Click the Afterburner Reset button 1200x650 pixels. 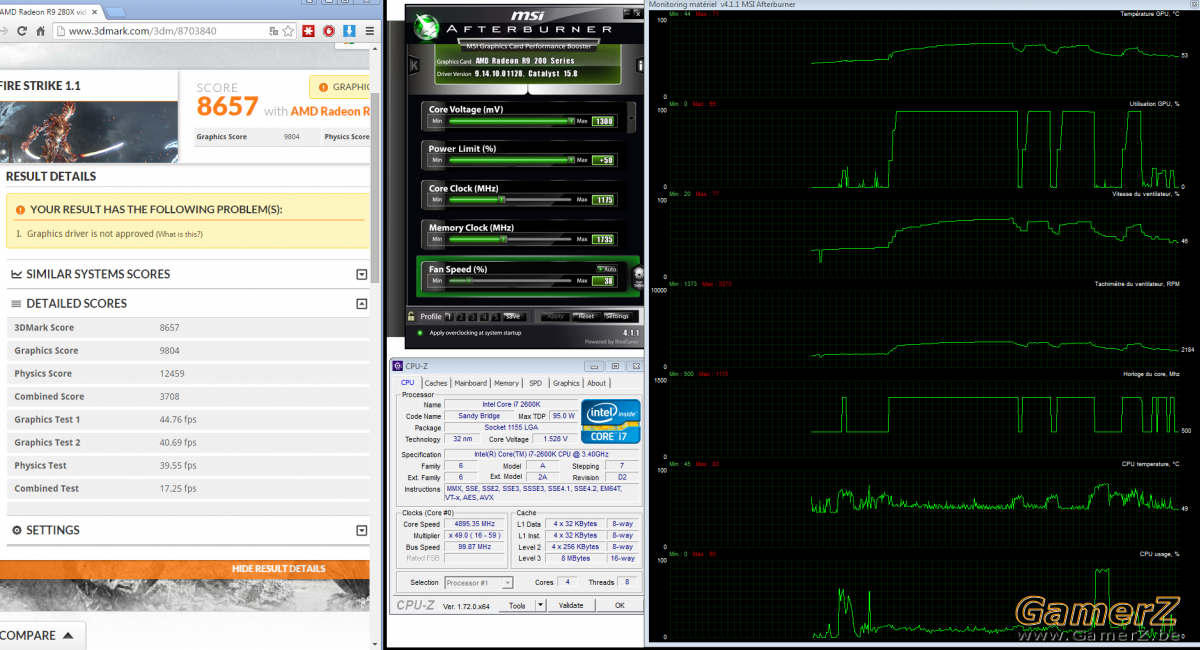tap(586, 316)
